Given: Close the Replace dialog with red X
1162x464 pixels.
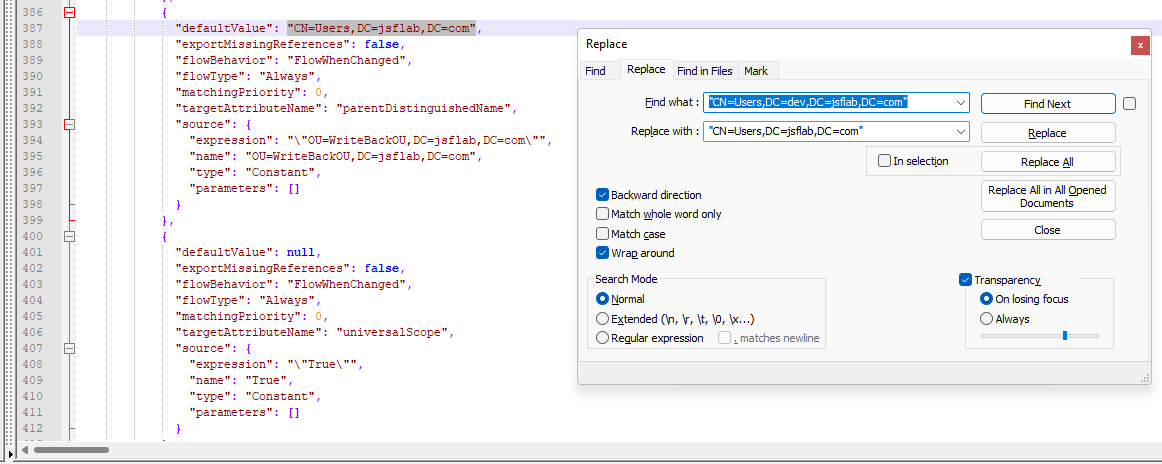Looking at the screenshot, I should click(1141, 45).
